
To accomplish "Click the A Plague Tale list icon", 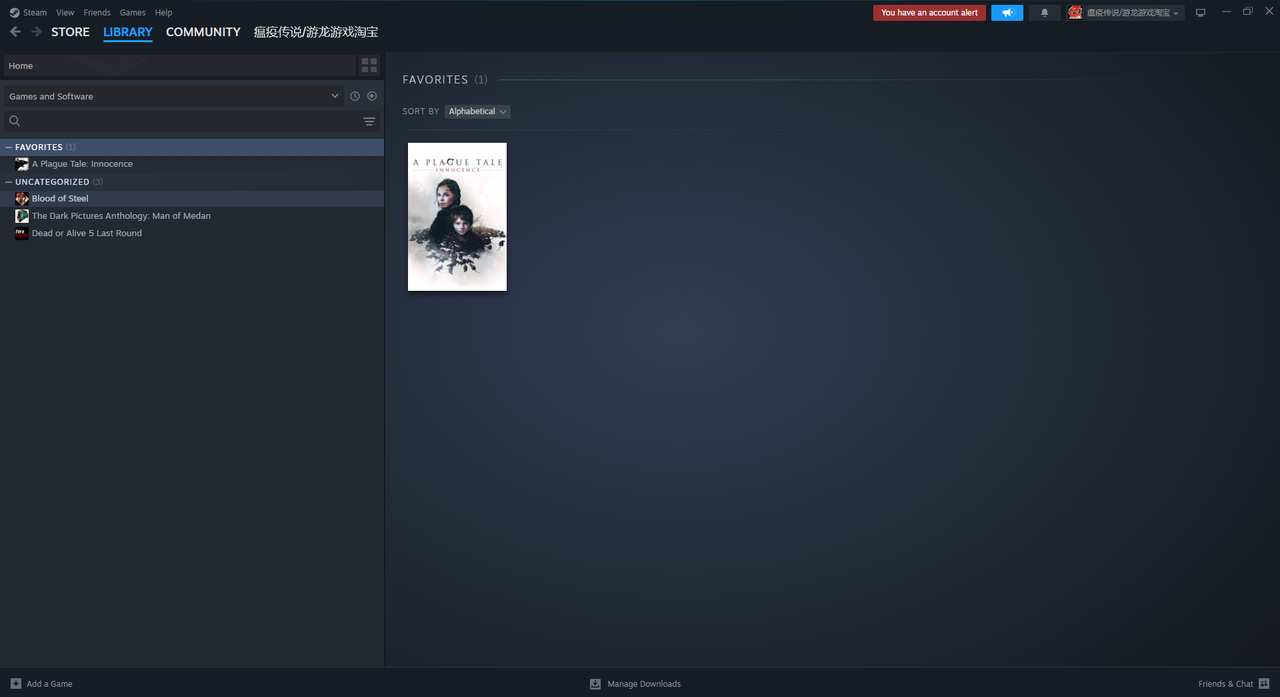I will (x=22, y=164).
